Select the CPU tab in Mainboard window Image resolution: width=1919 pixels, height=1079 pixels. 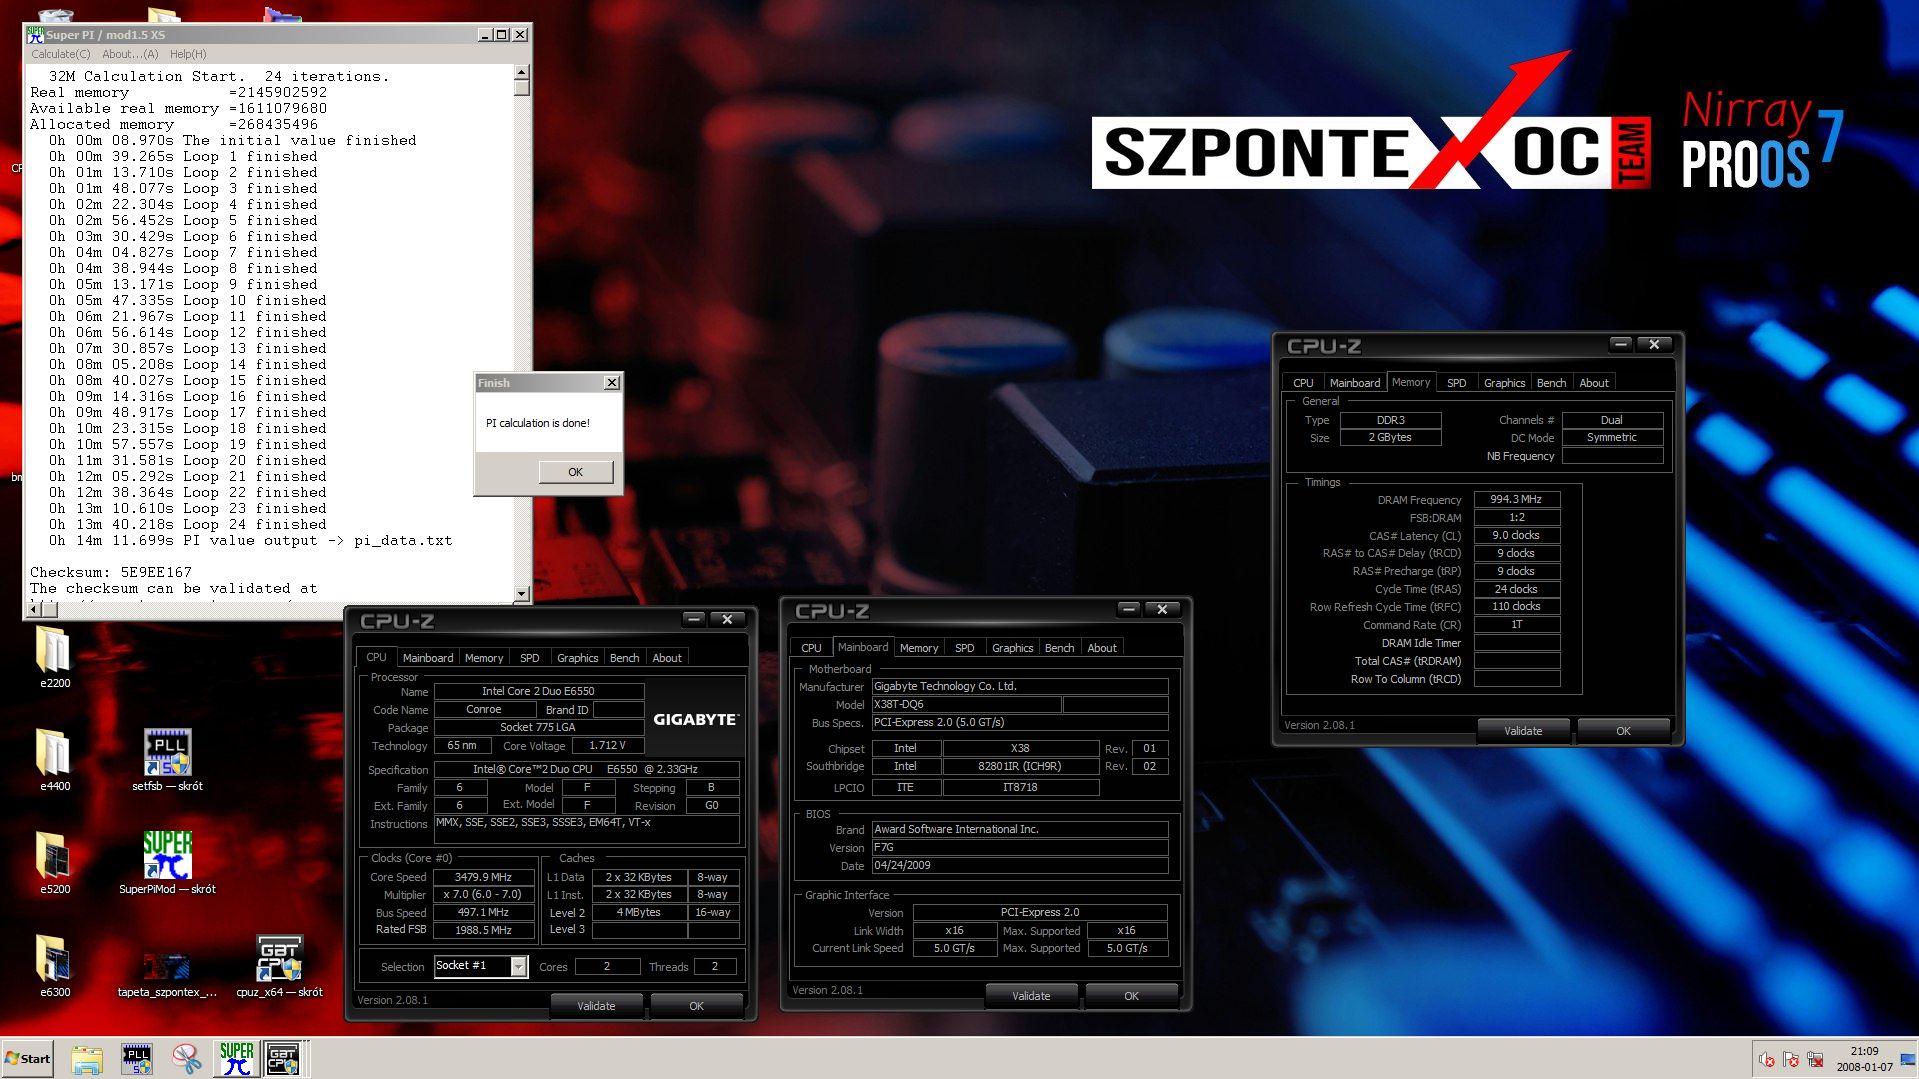[811, 648]
